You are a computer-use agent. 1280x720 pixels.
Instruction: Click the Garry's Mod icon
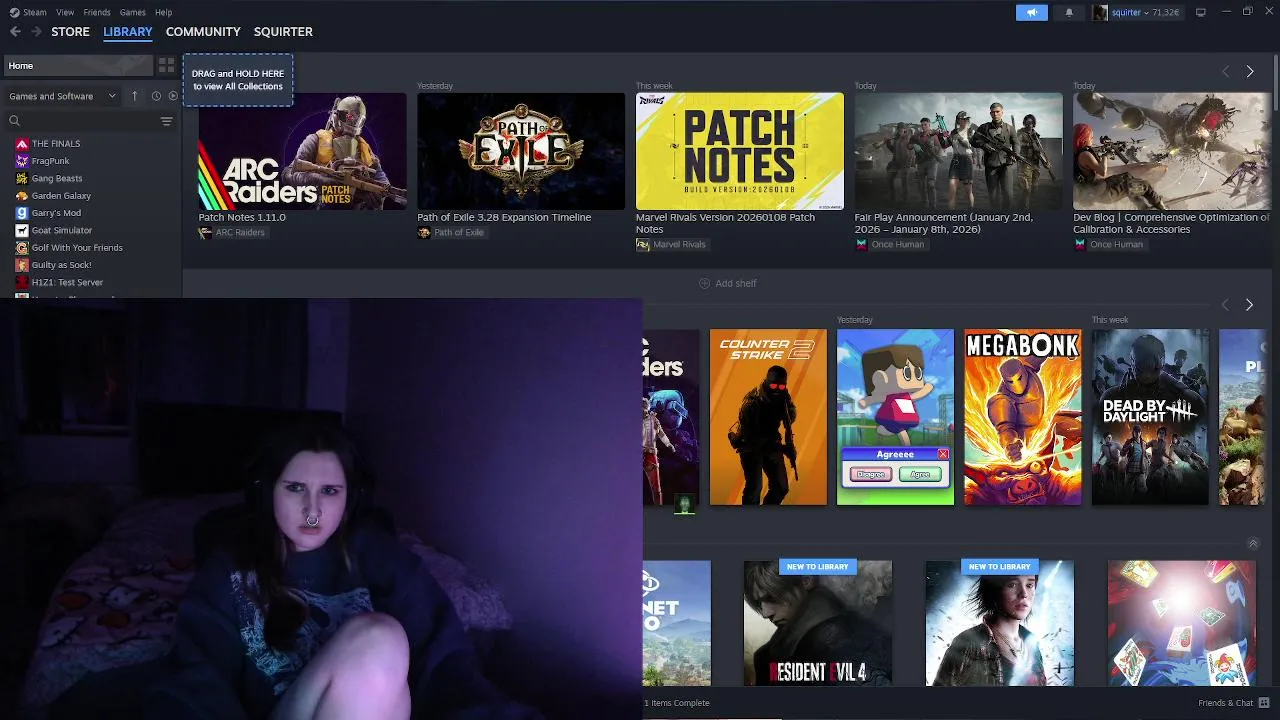pyautogui.click(x=22, y=213)
